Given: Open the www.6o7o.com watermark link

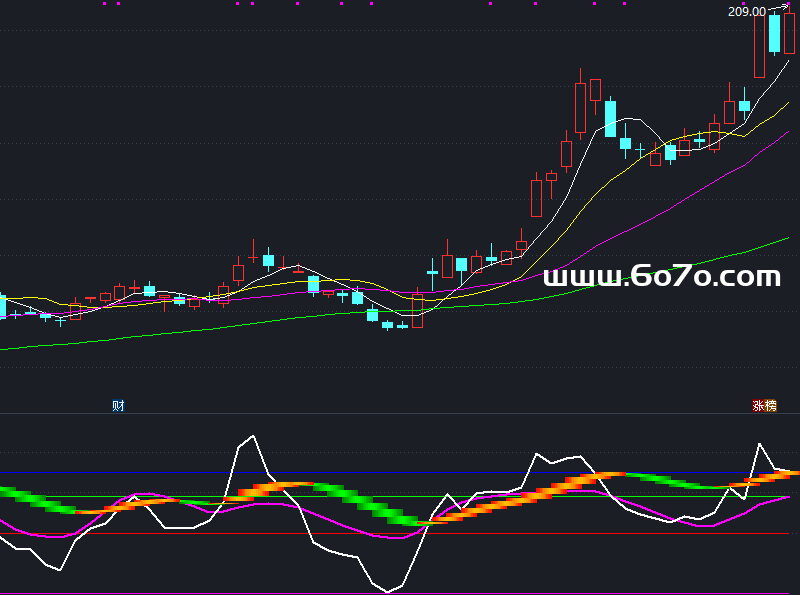Looking at the screenshot, I should (661, 276).
